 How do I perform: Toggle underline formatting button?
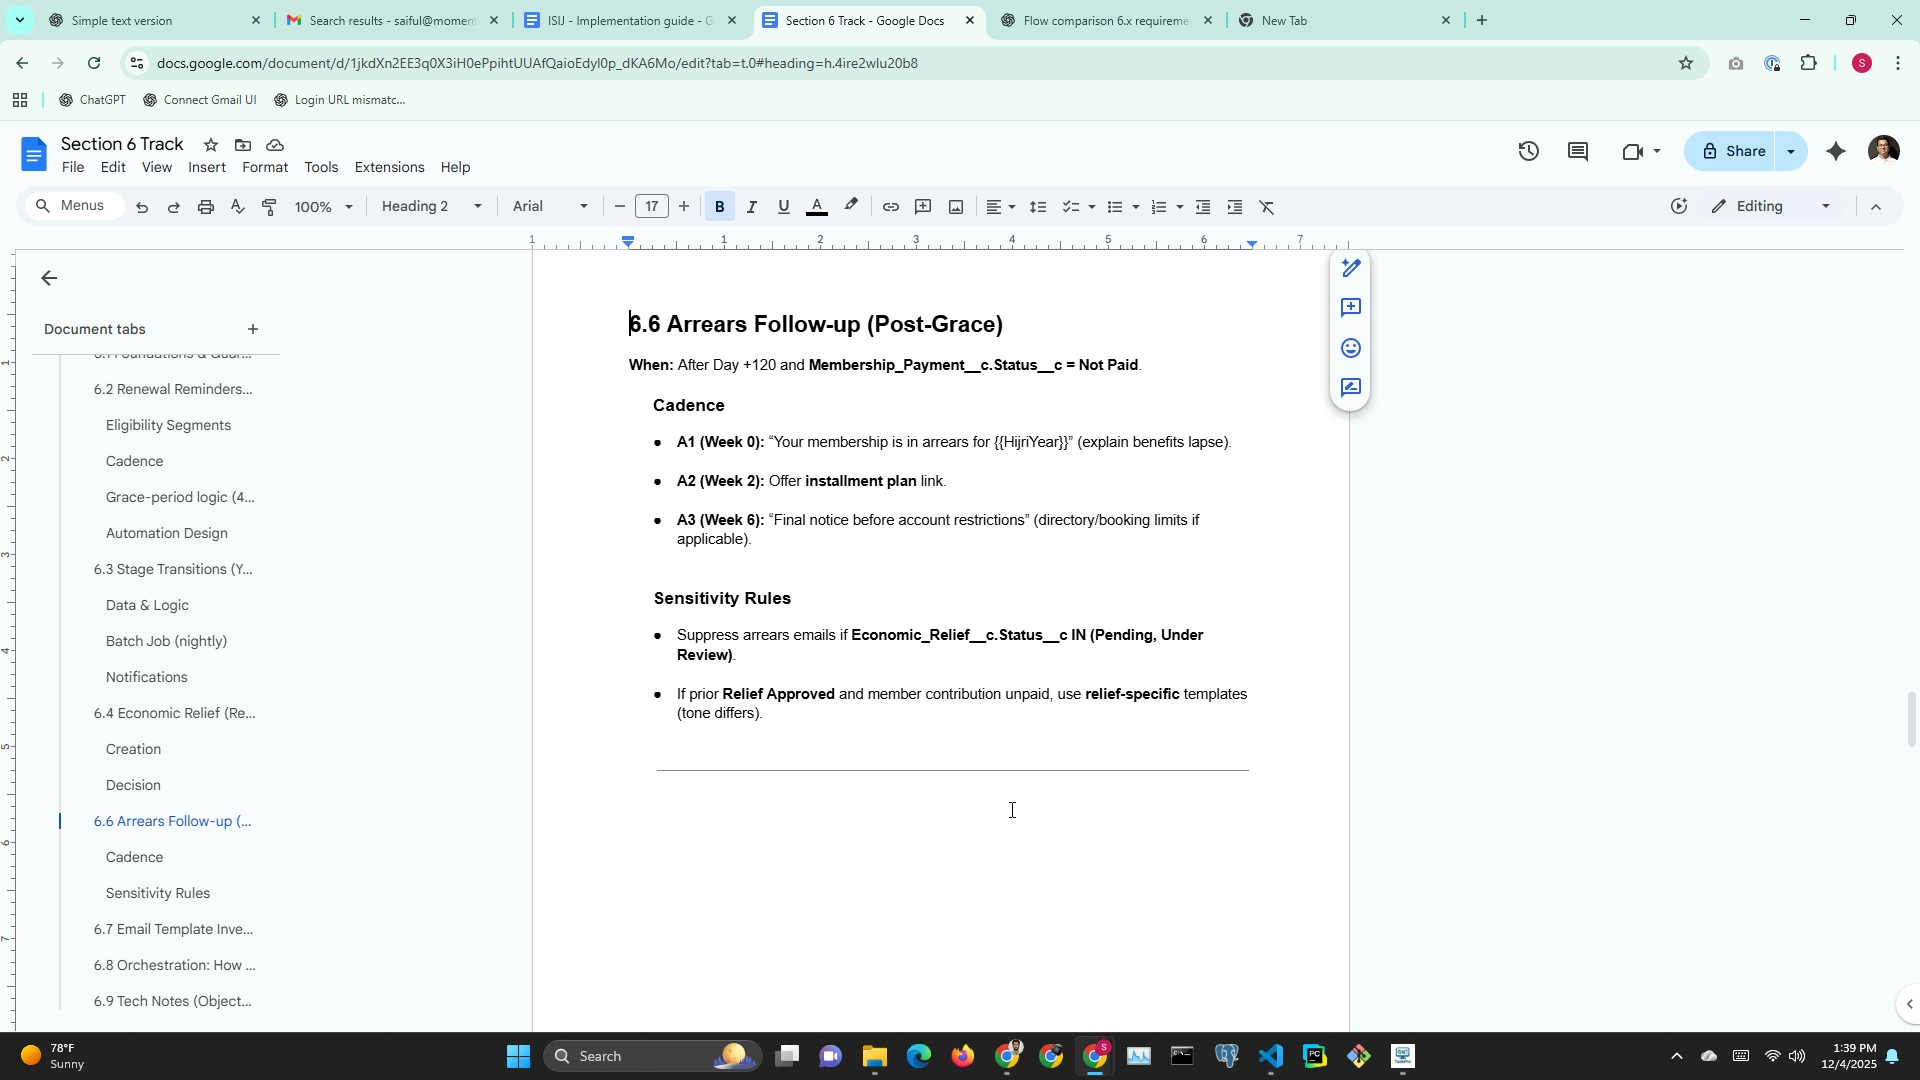click(x=783, y=207)
